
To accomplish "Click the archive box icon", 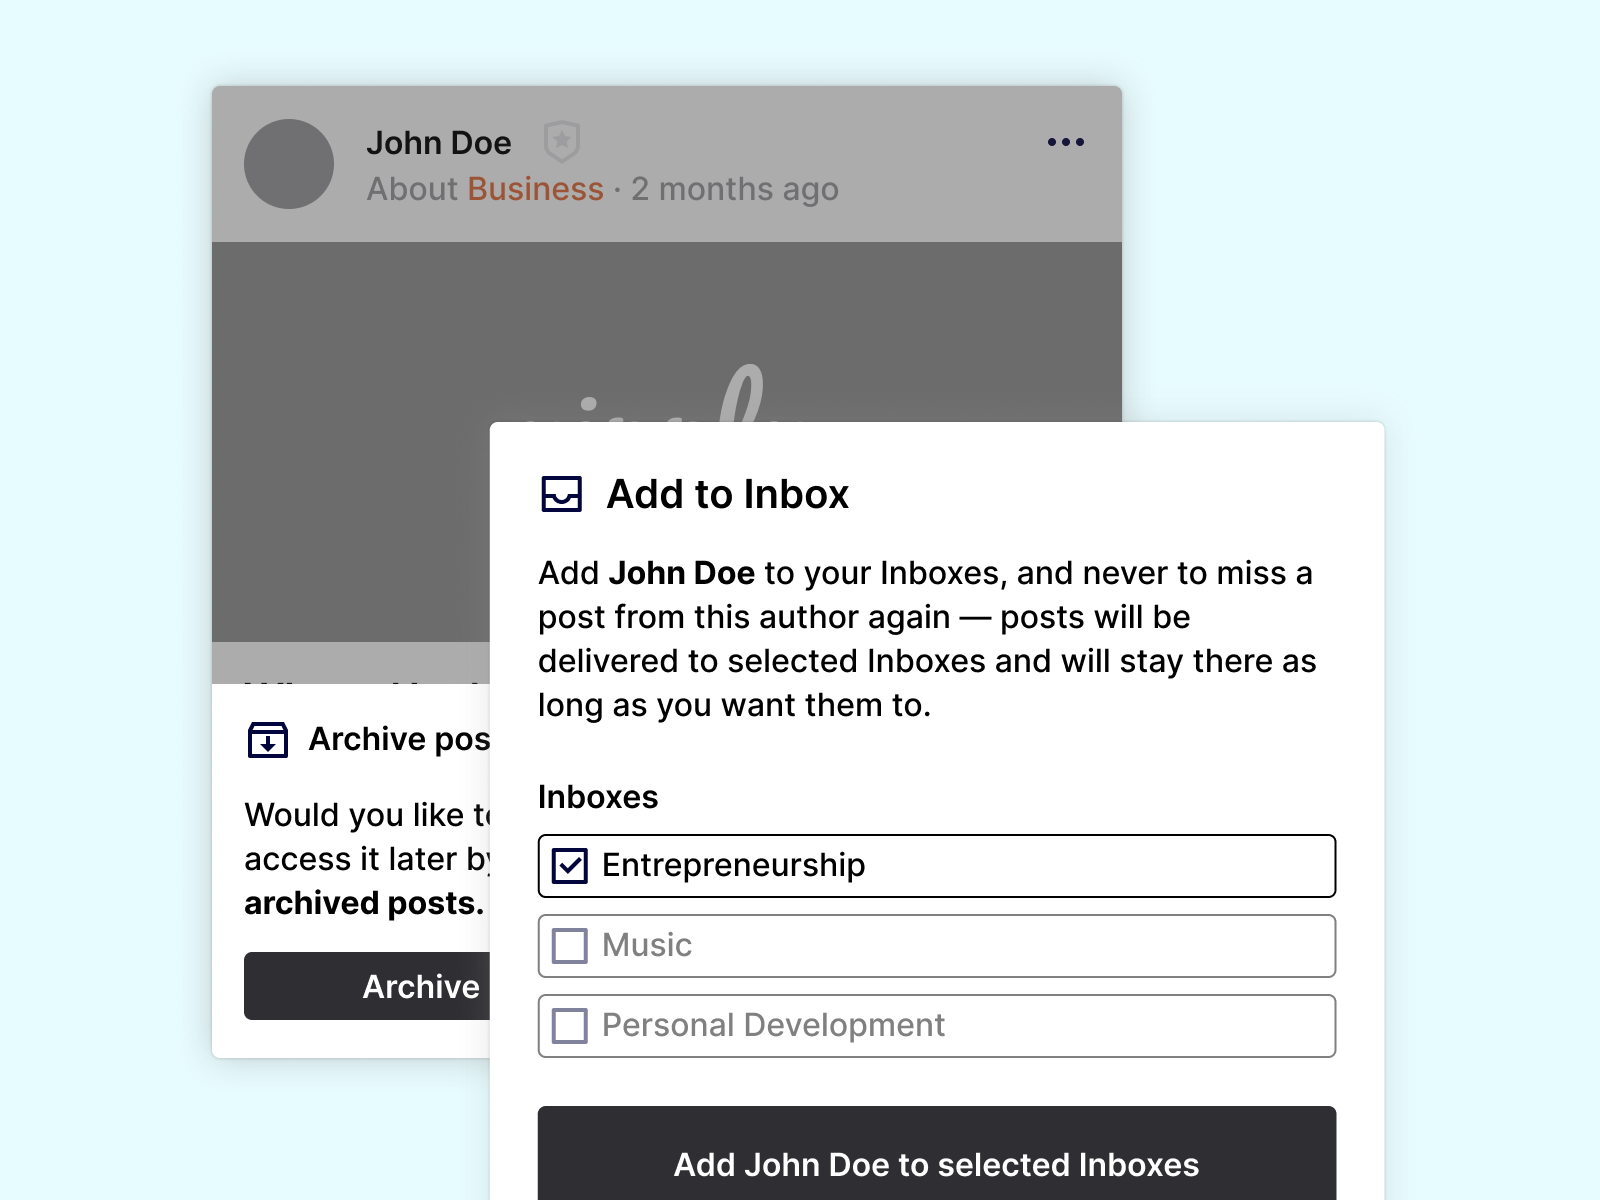I will point(268,740).
